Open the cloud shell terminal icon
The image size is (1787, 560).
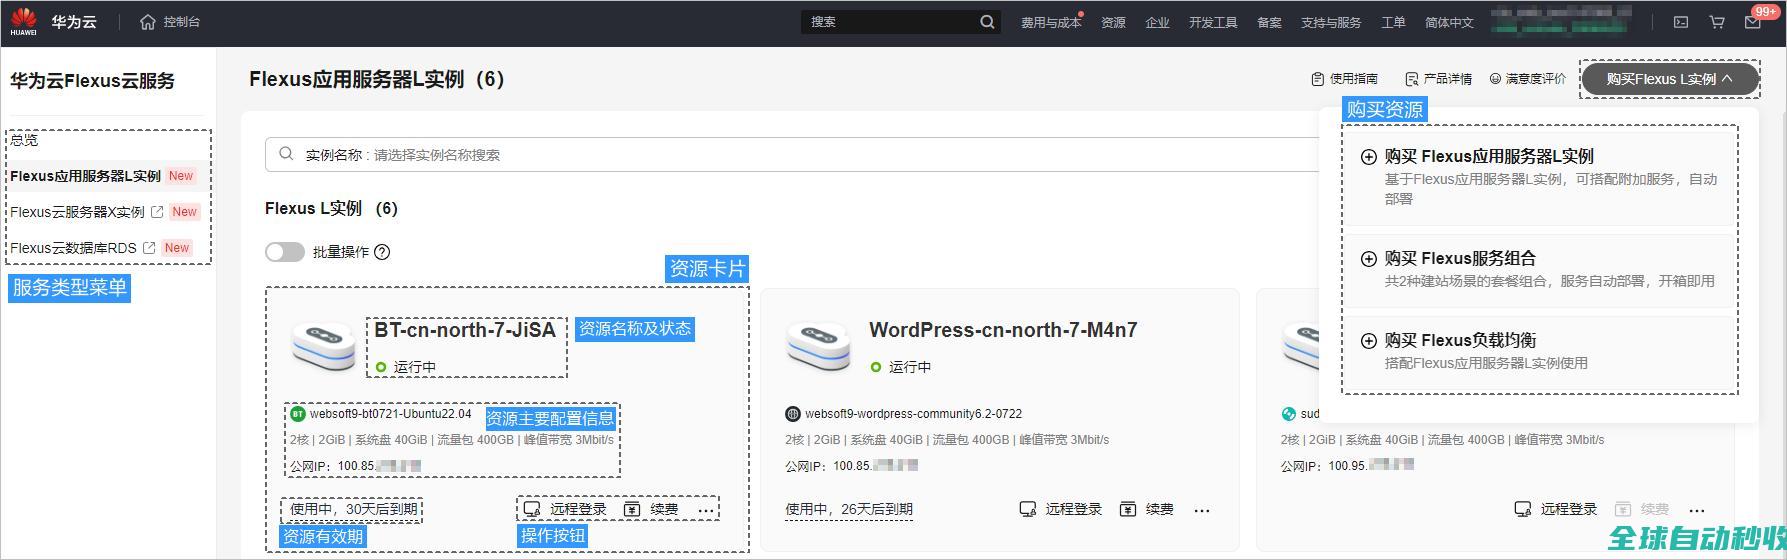pos(1681,22)
